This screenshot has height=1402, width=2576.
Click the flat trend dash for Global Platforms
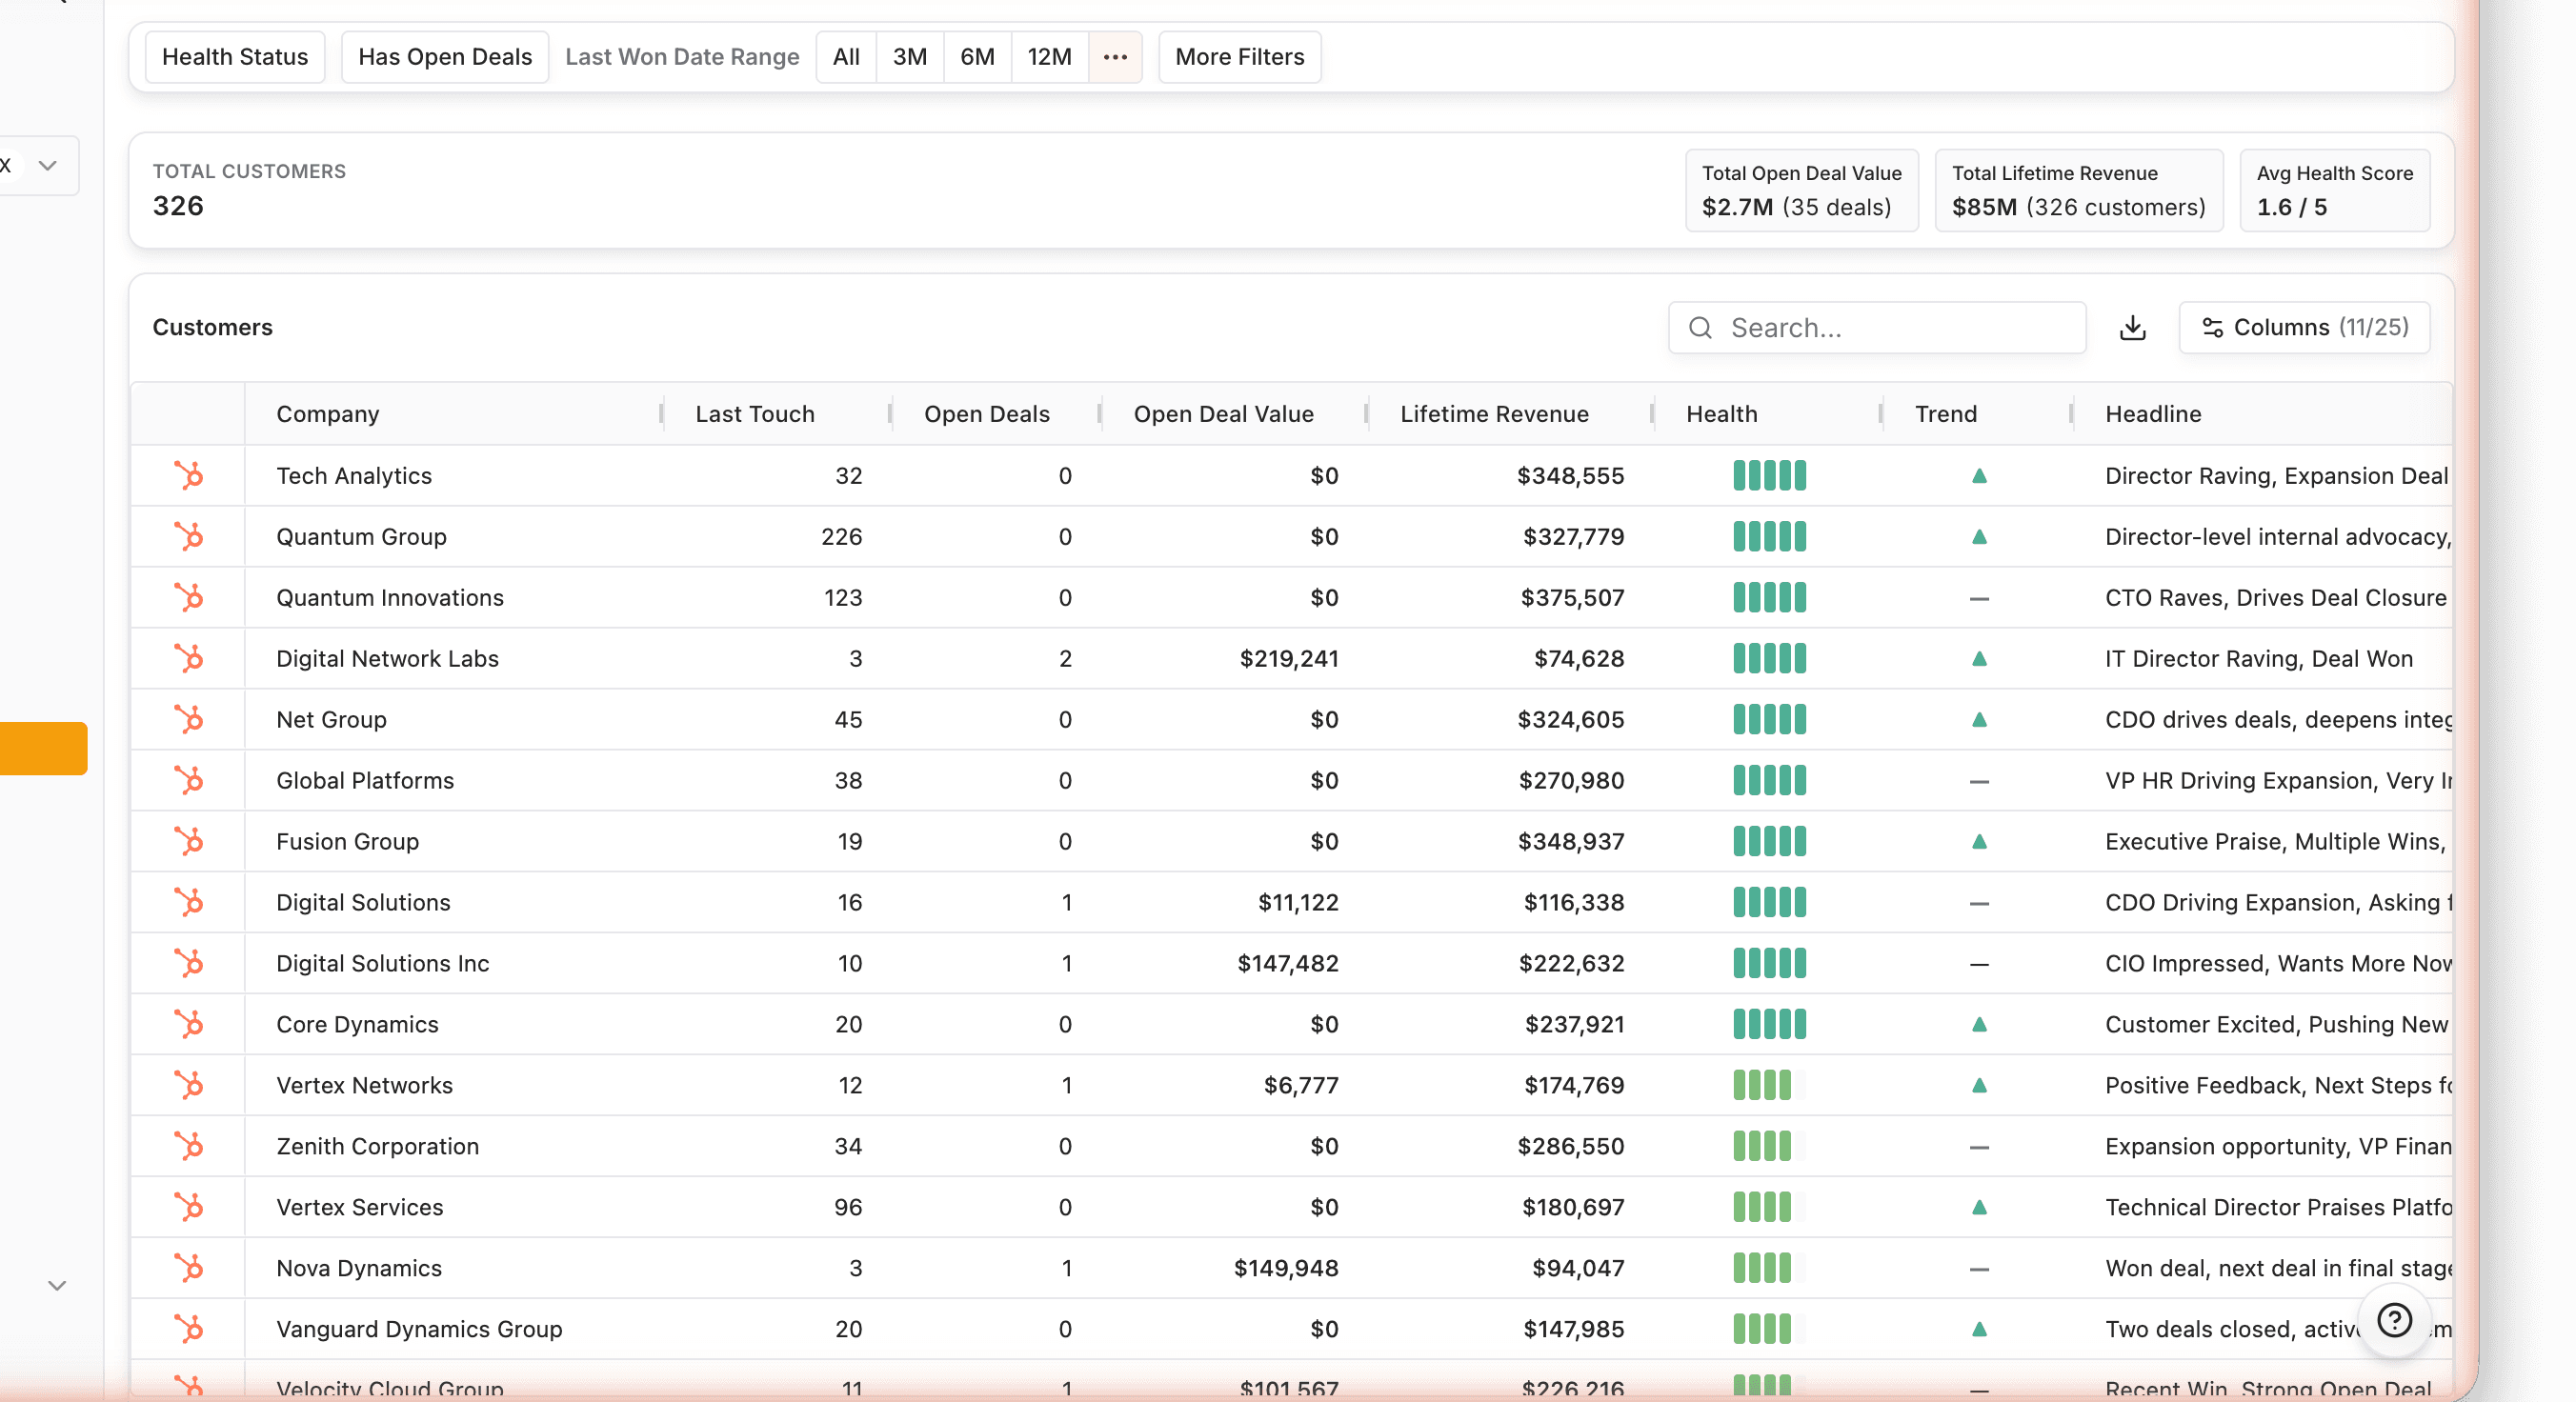(1978, 781)
